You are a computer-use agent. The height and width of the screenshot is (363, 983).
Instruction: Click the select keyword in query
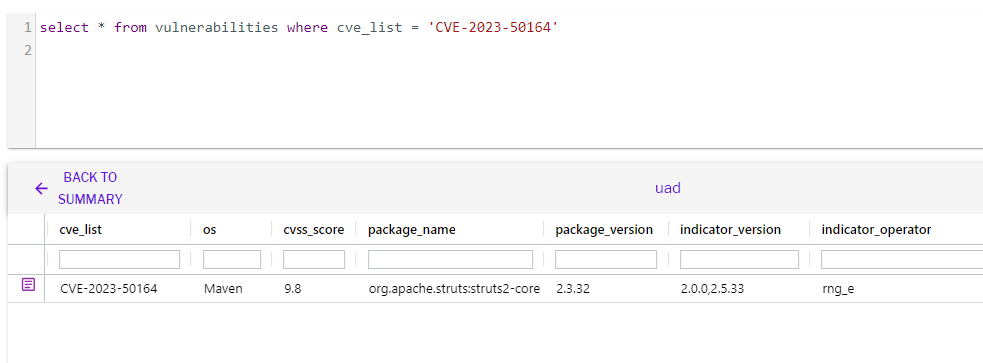(x=65, y=28)
